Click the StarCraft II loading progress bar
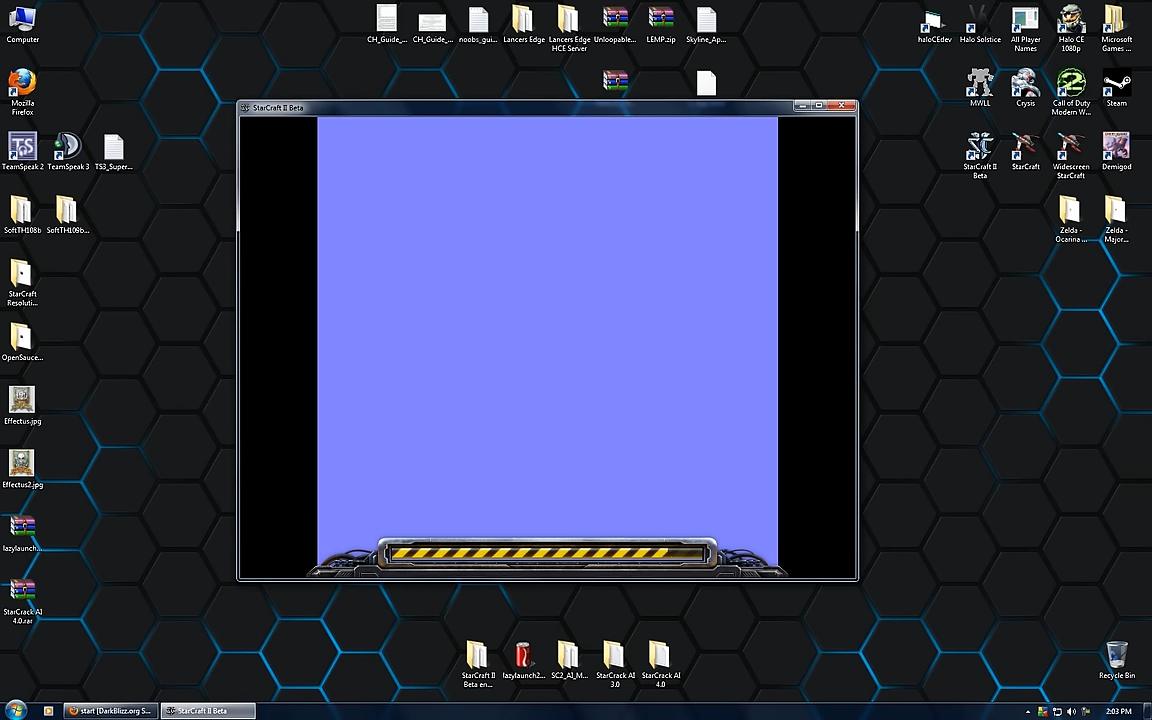Image resolution: width=1152 pixels, height=720 pixels. coord(546,553)
